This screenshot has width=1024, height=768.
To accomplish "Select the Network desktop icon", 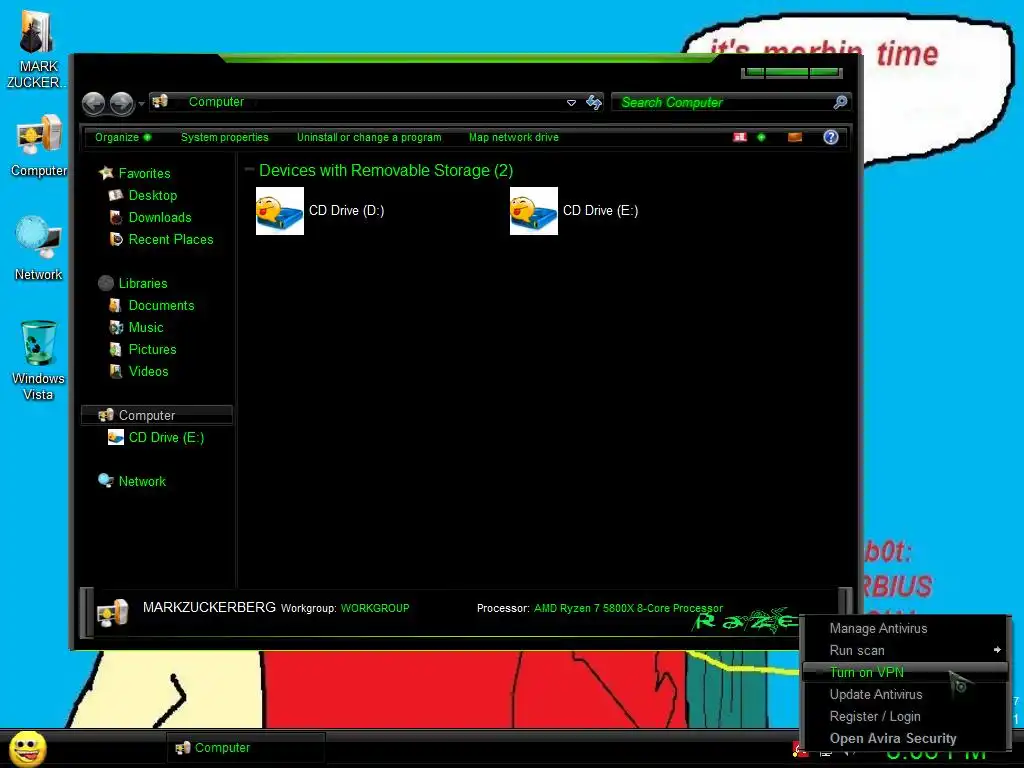I will (x=38, y=249).
